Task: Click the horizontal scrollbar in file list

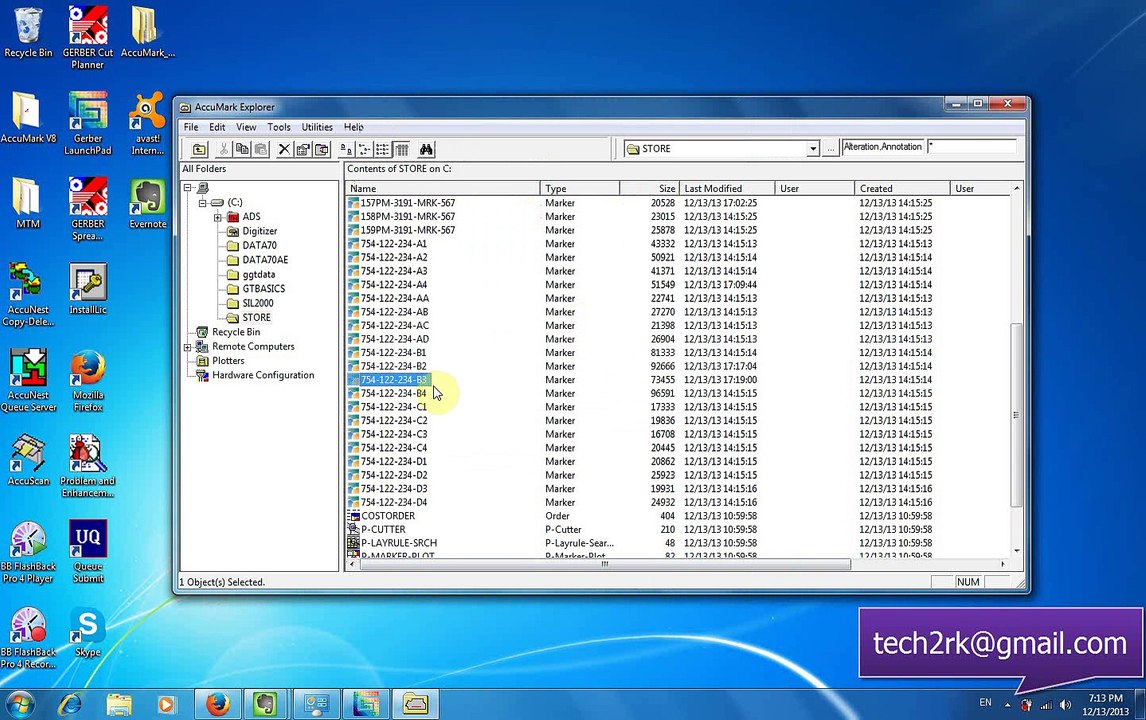Action: [605, 564]
